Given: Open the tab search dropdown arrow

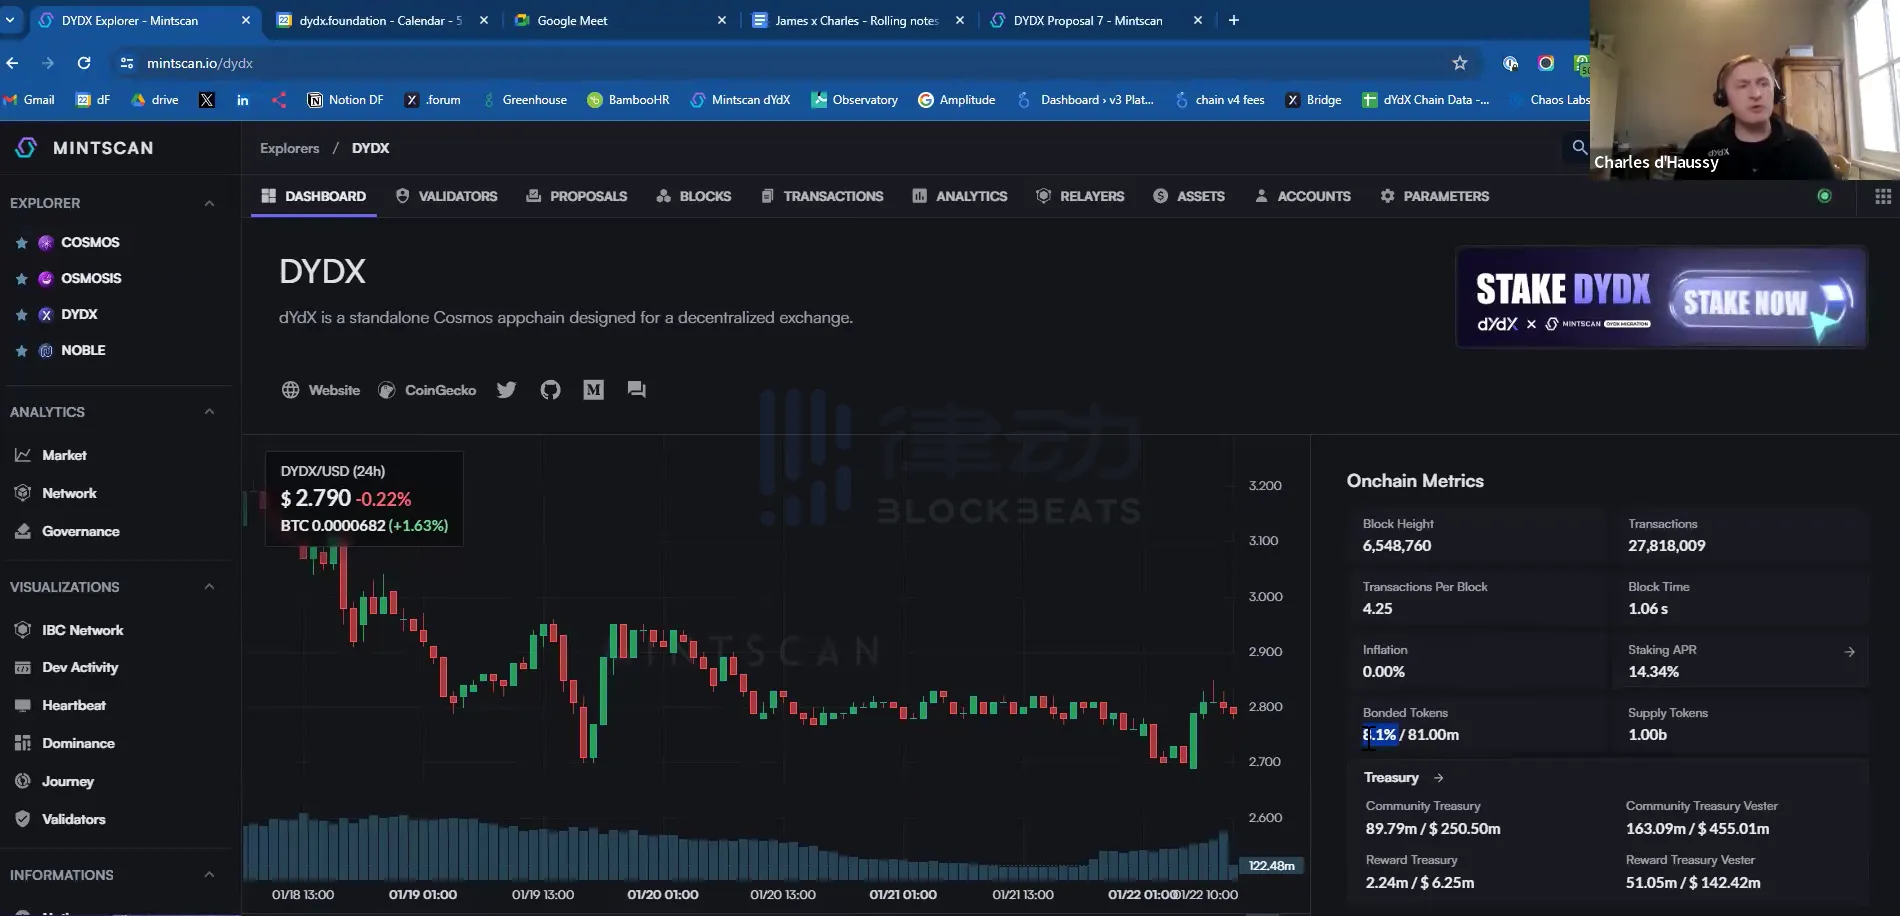Looking at the screenshot, I should 10,20.
